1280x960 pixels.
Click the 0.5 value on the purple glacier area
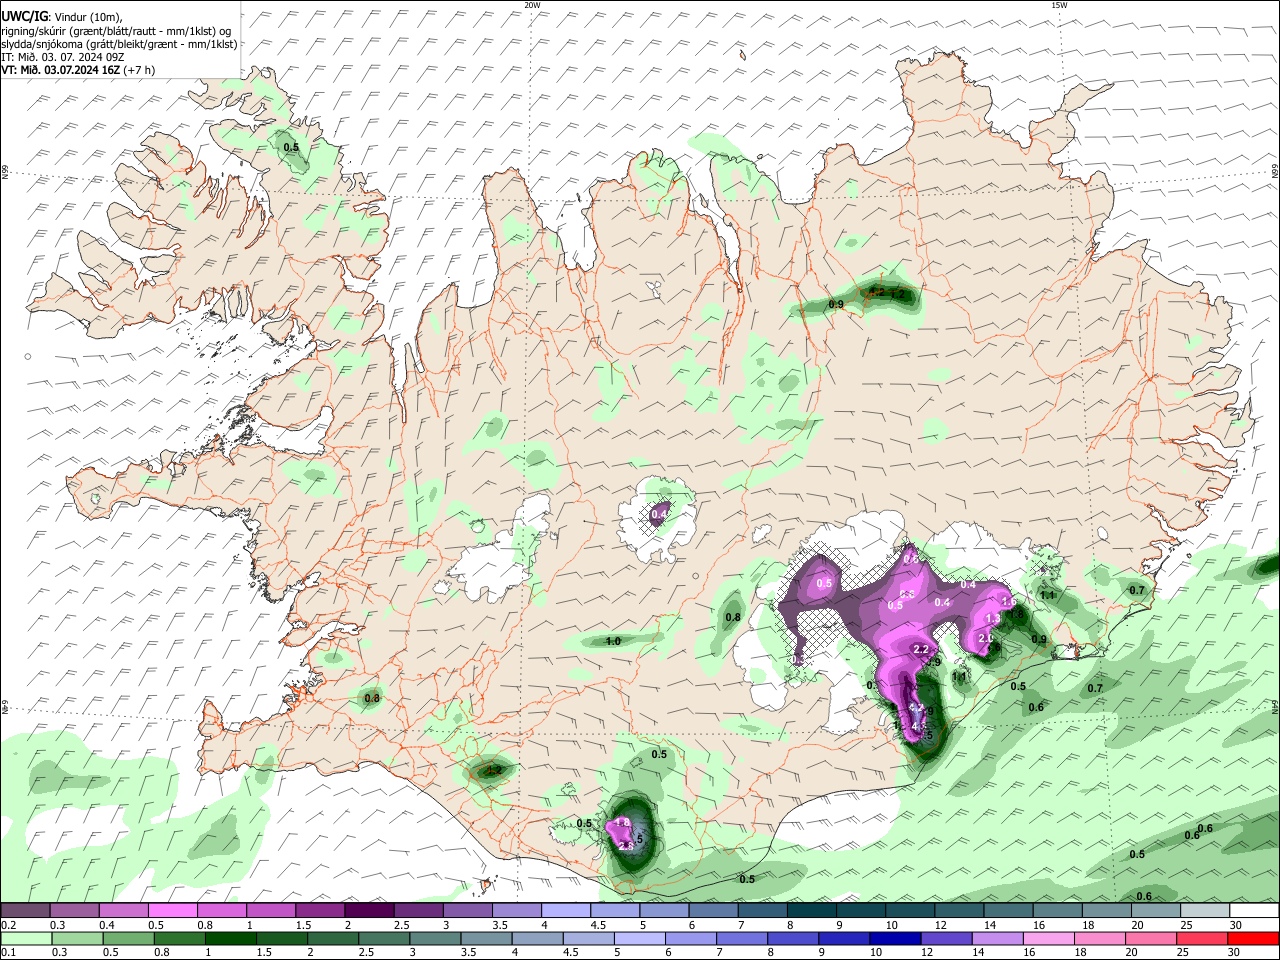[x=825, y=583]
